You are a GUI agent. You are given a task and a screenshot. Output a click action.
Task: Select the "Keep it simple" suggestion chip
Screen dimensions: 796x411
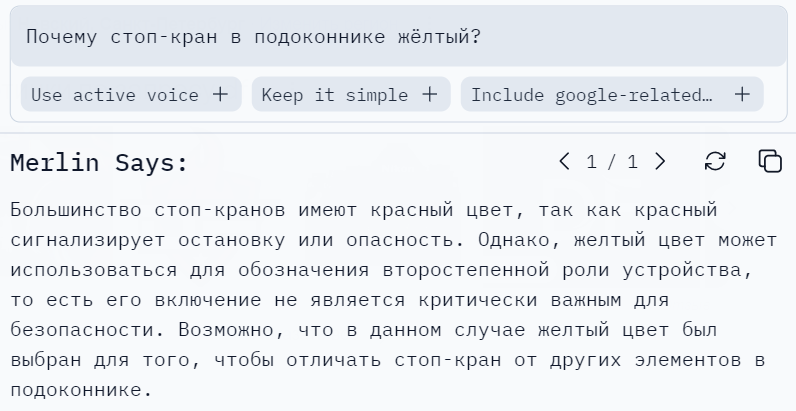click(335, 95)
